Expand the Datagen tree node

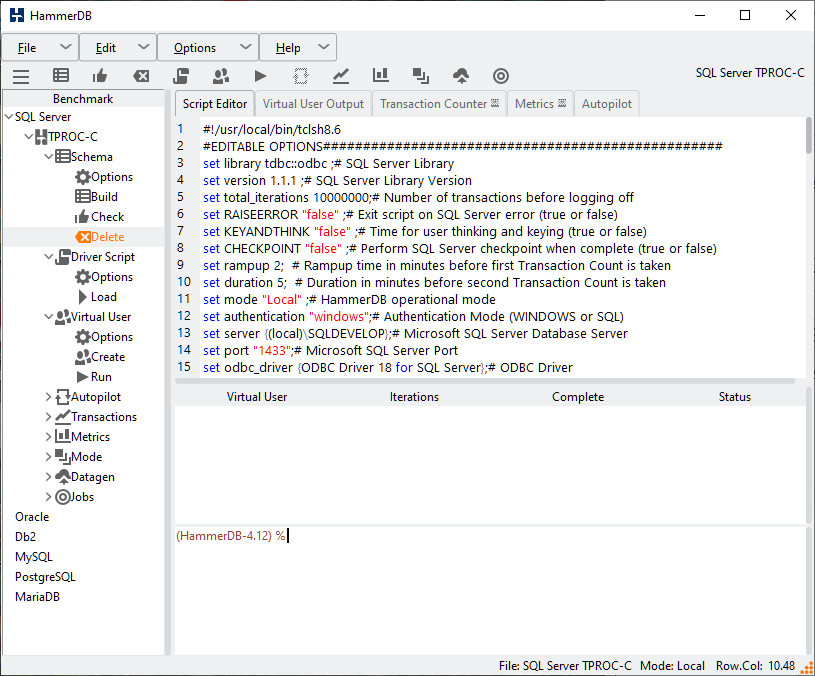coord(48,477)
